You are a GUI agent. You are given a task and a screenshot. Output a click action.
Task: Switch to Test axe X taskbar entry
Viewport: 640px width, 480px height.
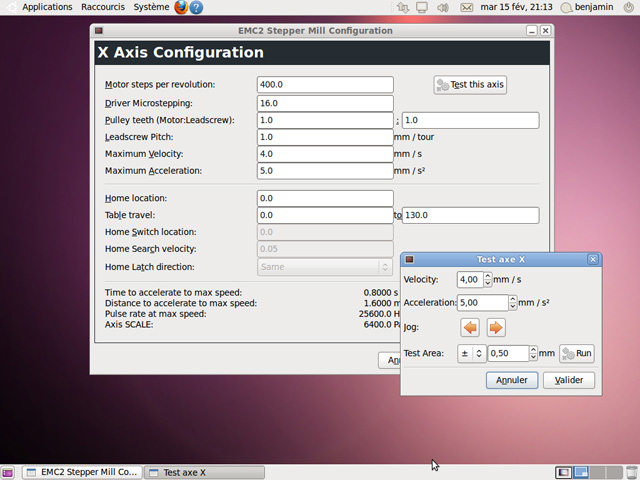click(x=204, y=472)
